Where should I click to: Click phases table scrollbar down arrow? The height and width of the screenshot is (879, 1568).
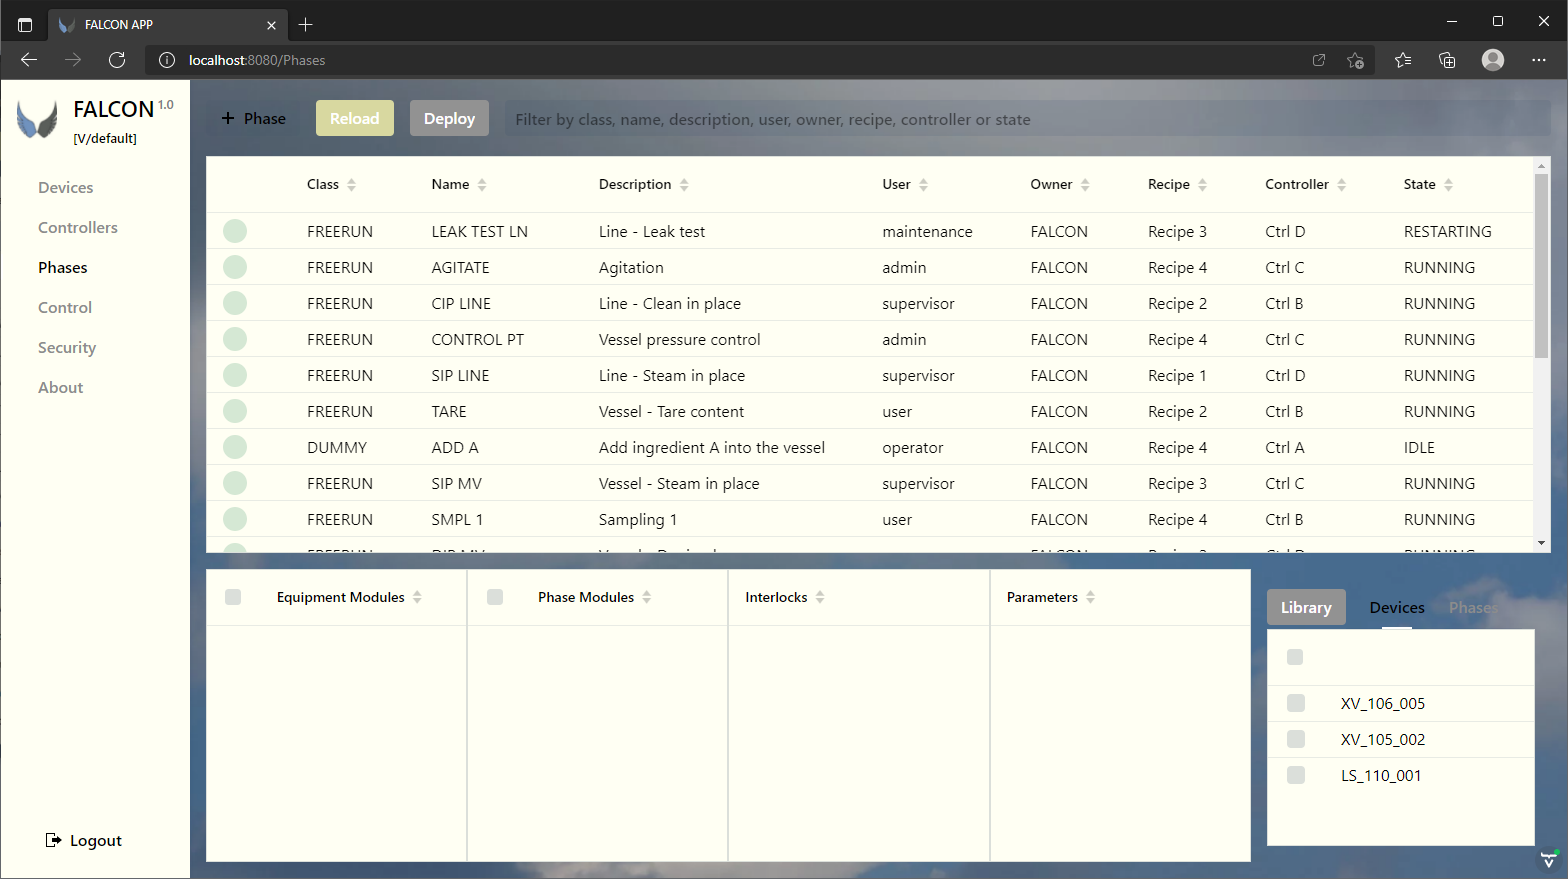coord(1541,543)
